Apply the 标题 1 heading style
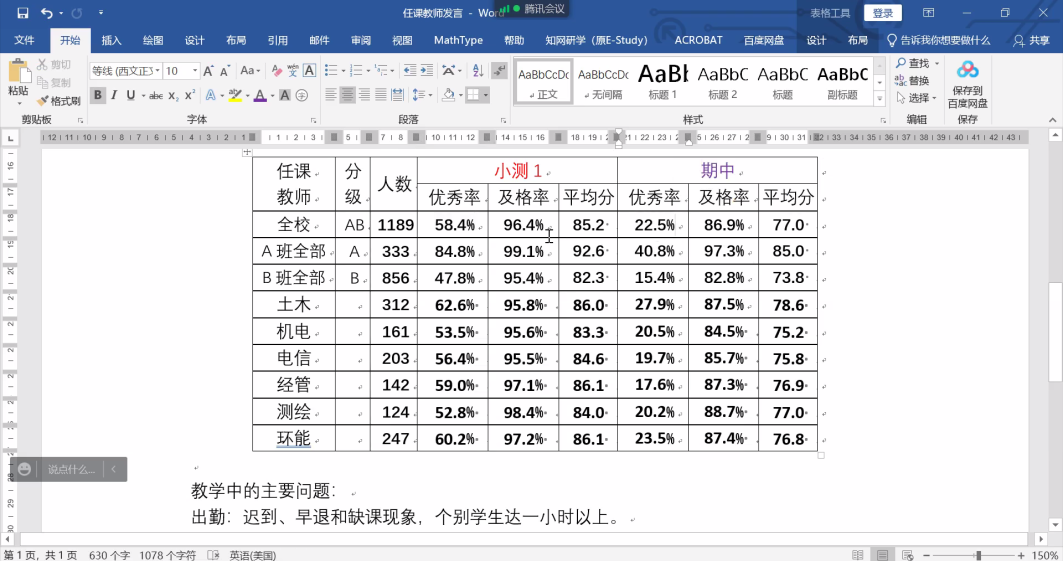The width and height of the screenshot is (1063, 562). tap(663, 82)
